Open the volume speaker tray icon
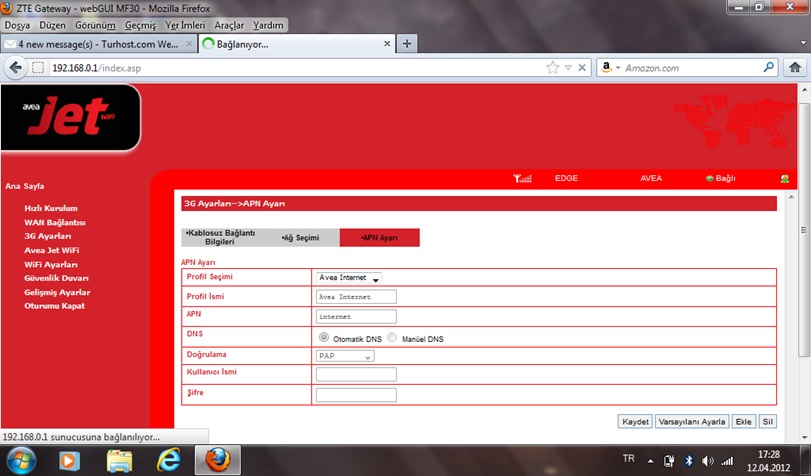Viewport: 811px width, 476px height. 707,460
